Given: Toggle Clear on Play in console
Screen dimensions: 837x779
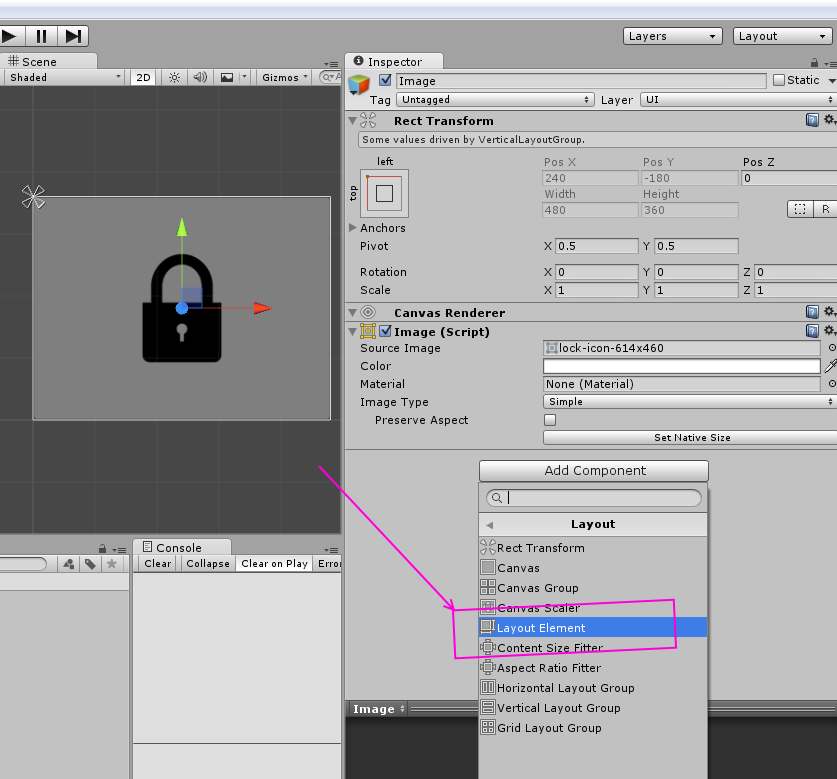Looking at the screenshot, I should pyautogui.click(x=274, y=564).
